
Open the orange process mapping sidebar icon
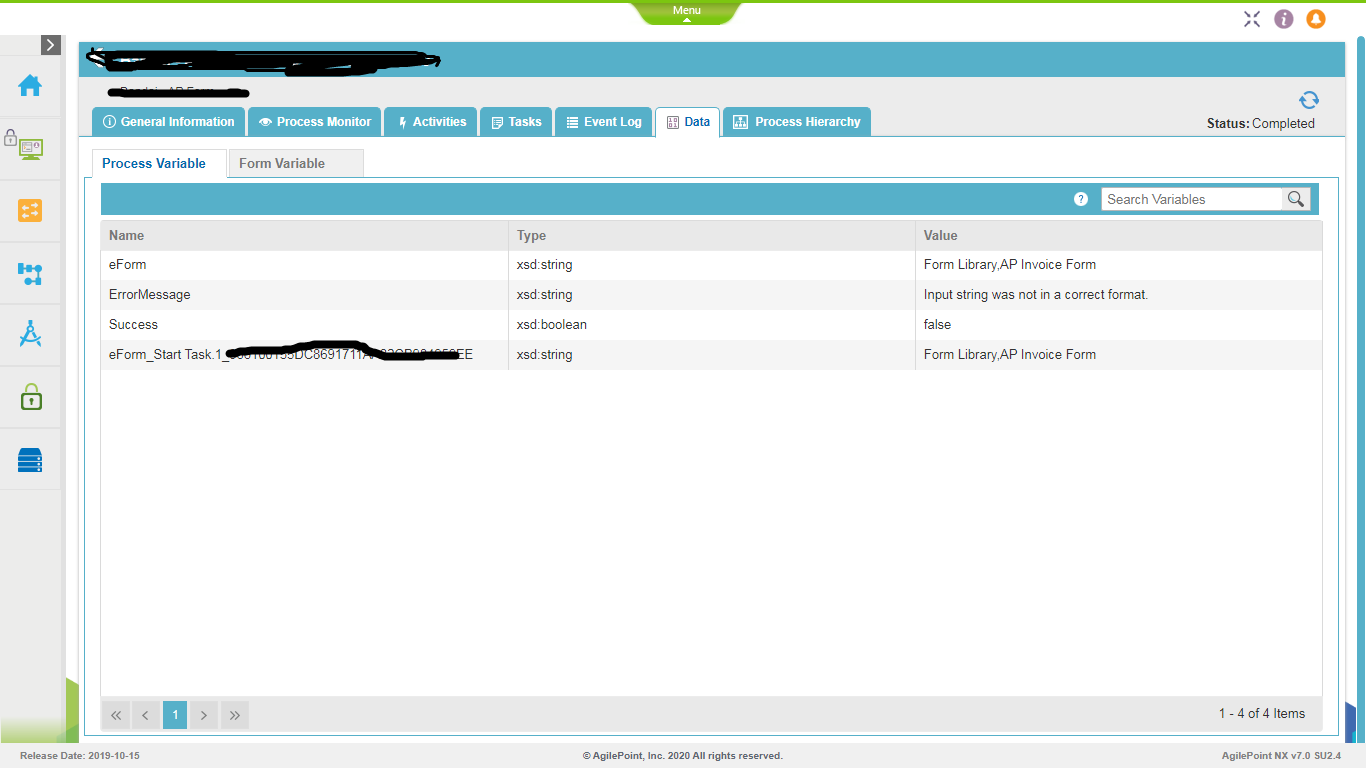pyautogui.click(x=30, y=210)
